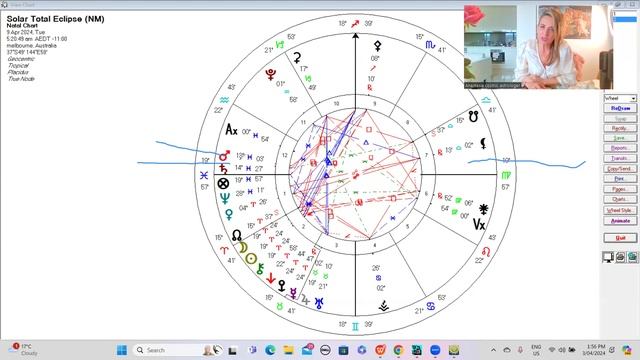This screenshot has height=360, width=640.
Task: Show hidden system tray icons chevron
Action: coord(493,350)
